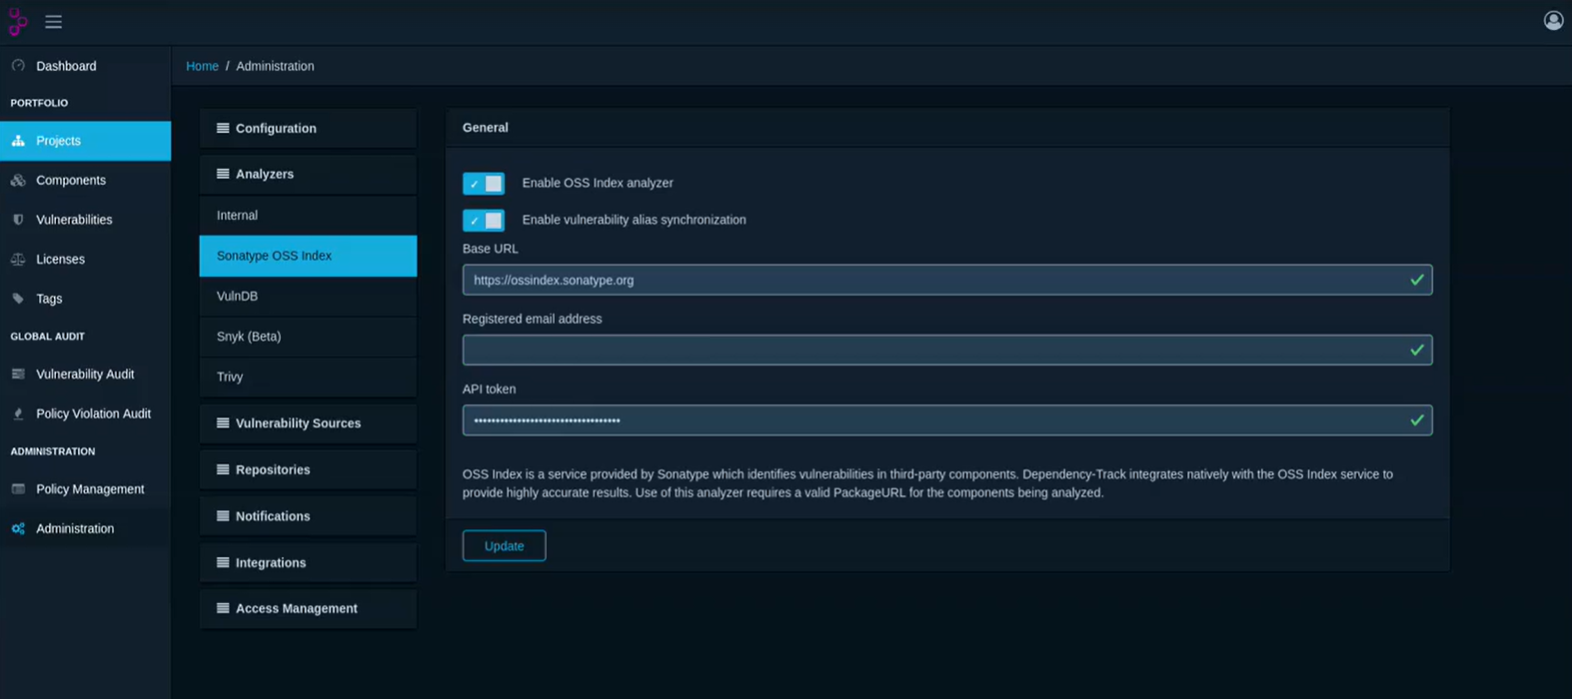Click the Update button
The width and height of the screenshot is (1572, 699).
[x=504, y=546]
